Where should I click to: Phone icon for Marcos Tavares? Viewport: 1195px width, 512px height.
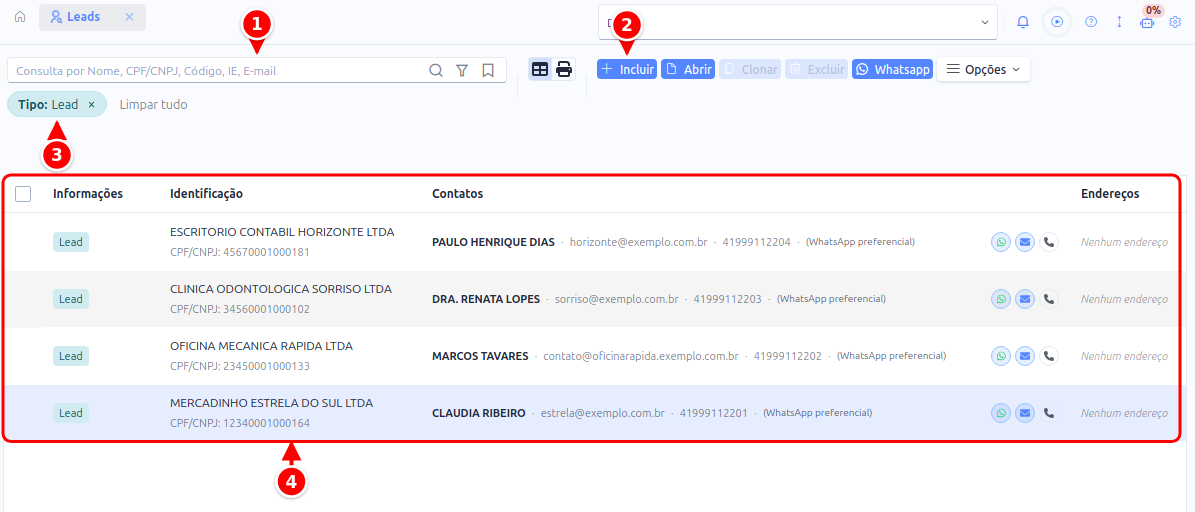coord(1049,356)
